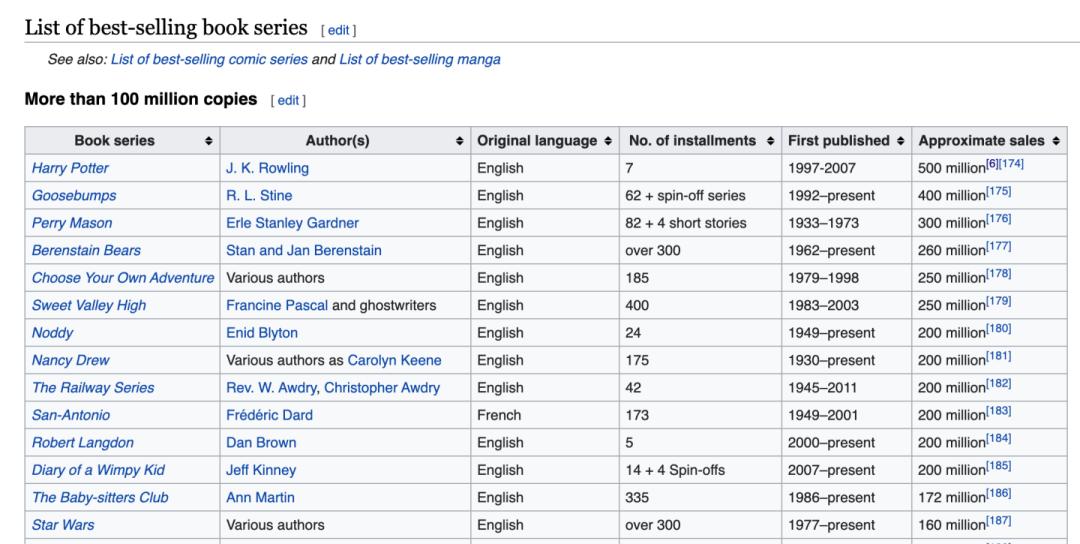Open the San-Antonio series article

(x=71, y=415)
